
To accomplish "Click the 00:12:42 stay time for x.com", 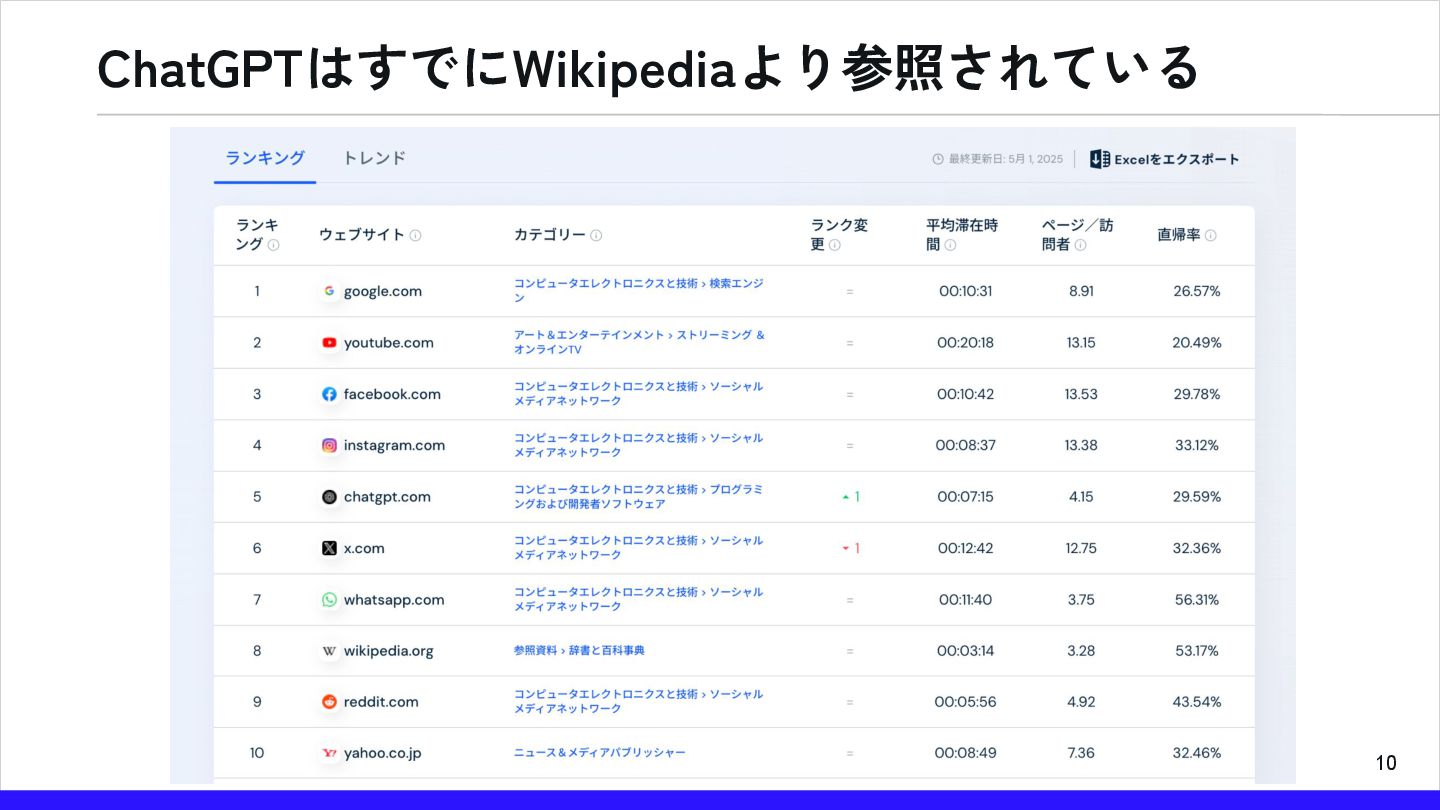I will (x=965, y=548).
